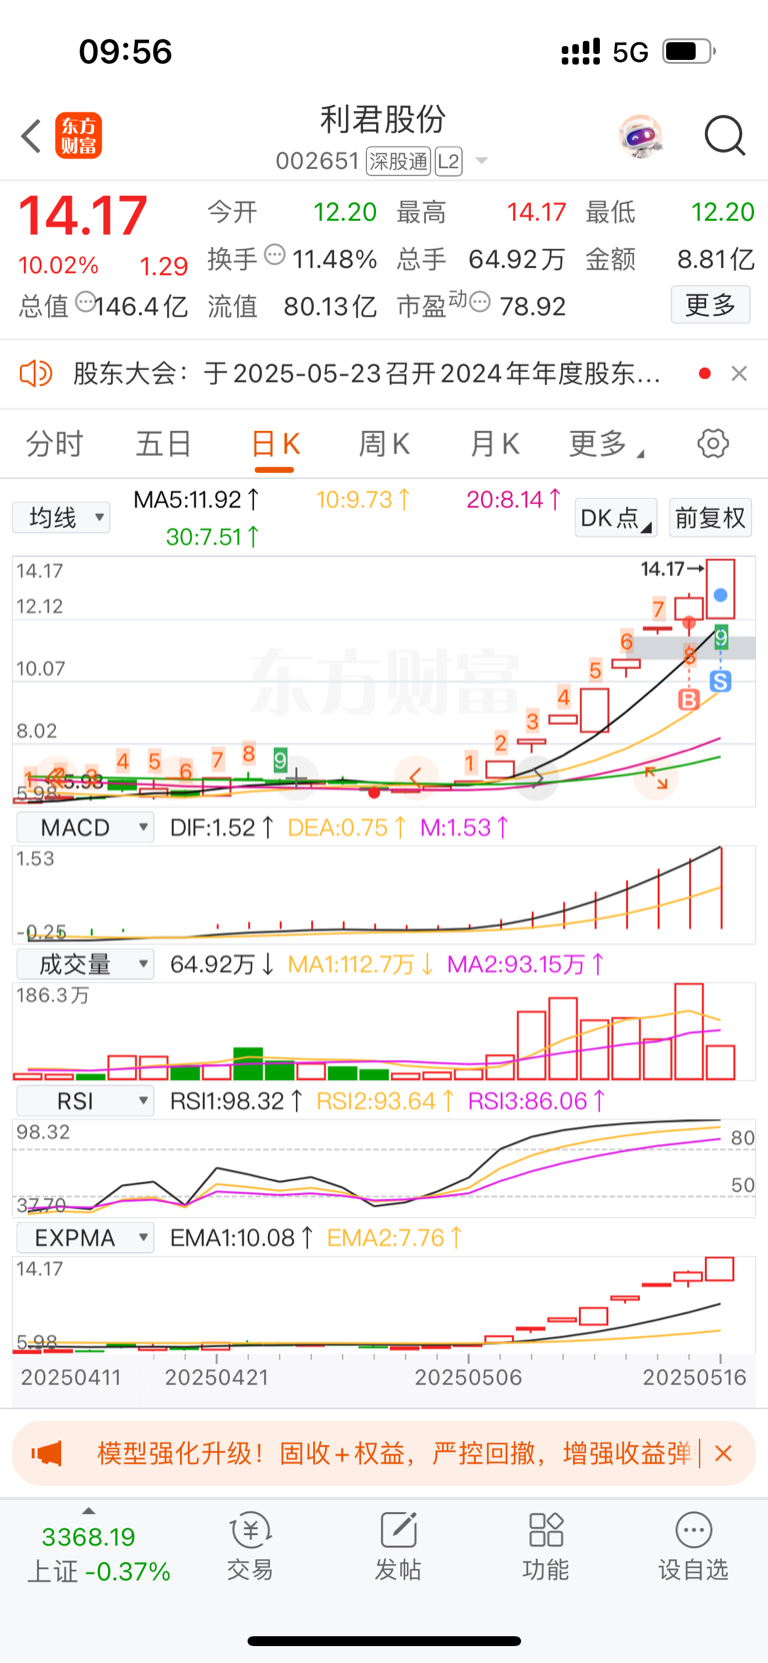Open the MACD indicator dropdown
The image size is (768, 1663).
[85, 827]
